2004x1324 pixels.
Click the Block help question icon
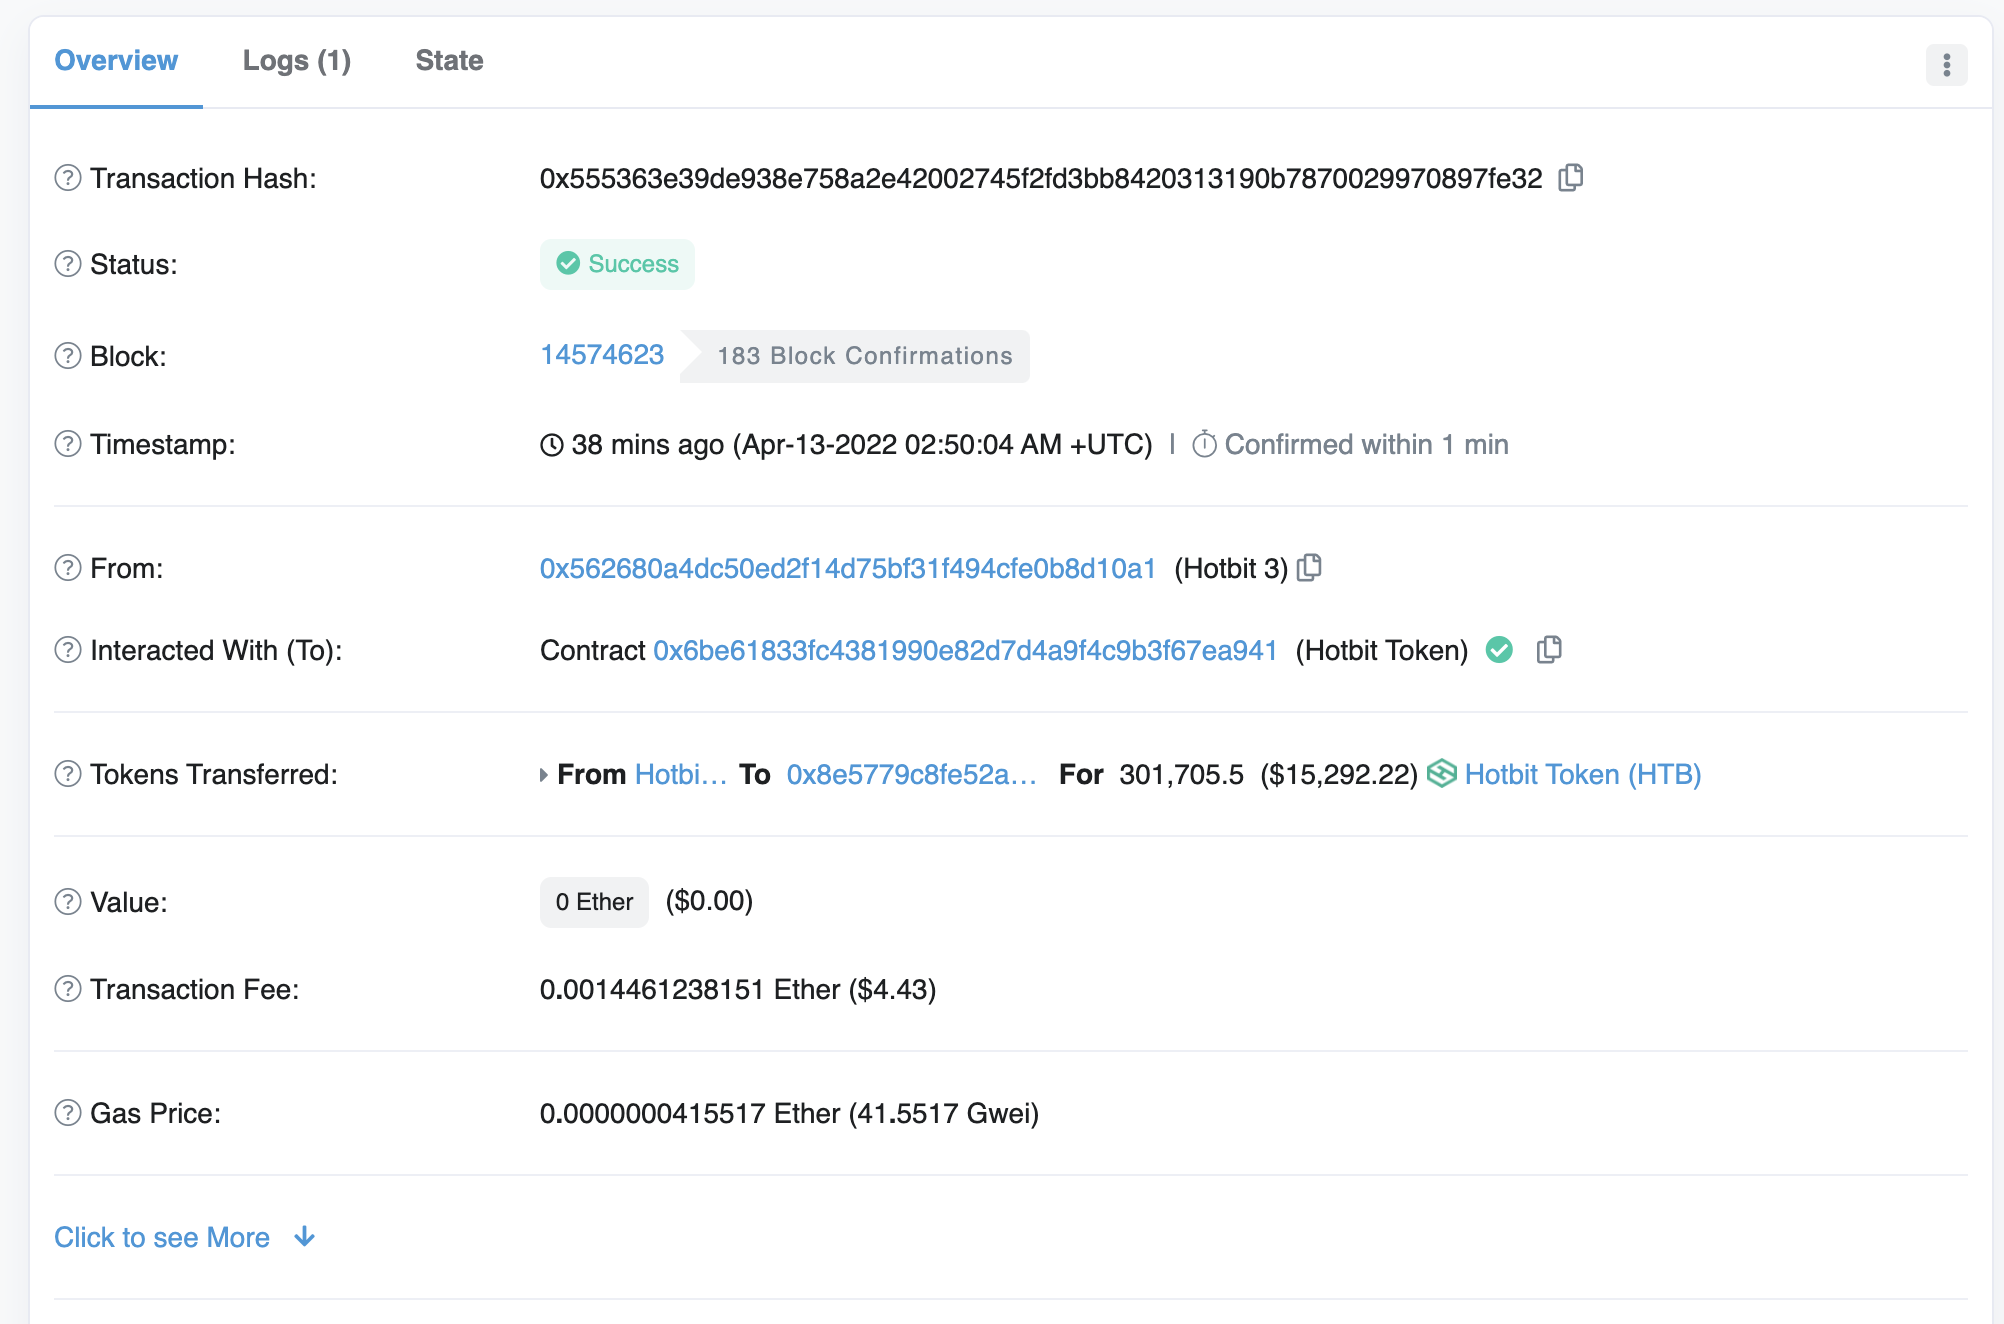point(68,356)
